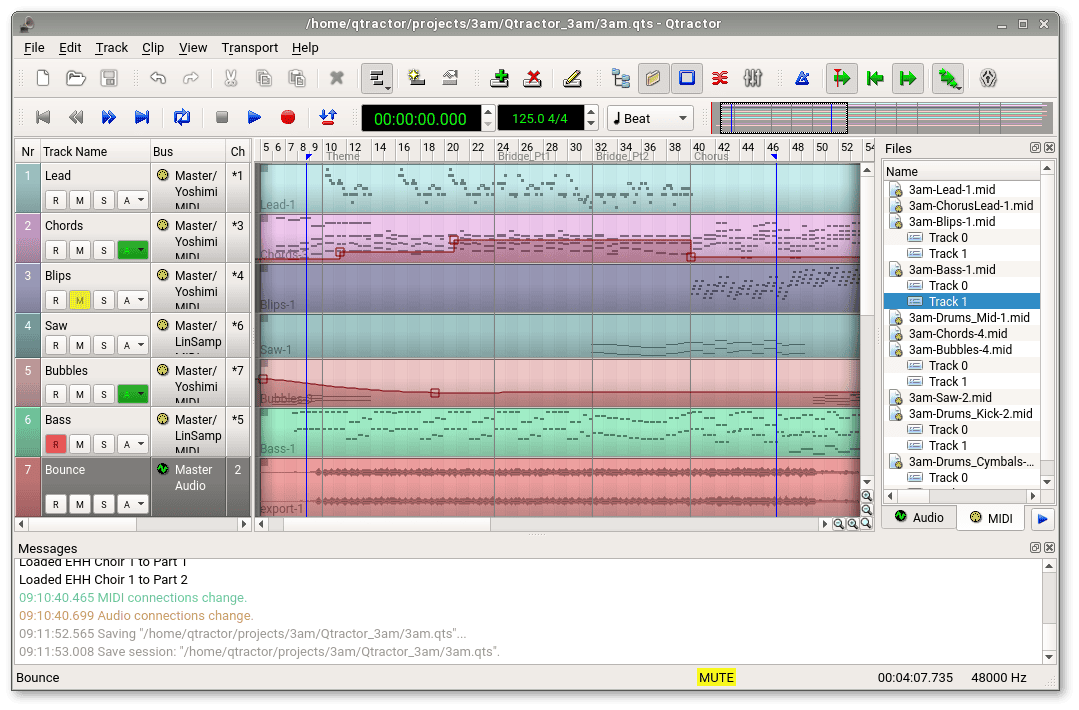Toggle Punch in/out icon near time display

(x=328, y=118)
